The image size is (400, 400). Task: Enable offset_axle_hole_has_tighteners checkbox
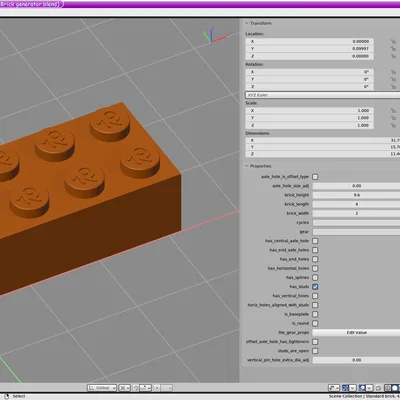[x=315, y=342]
